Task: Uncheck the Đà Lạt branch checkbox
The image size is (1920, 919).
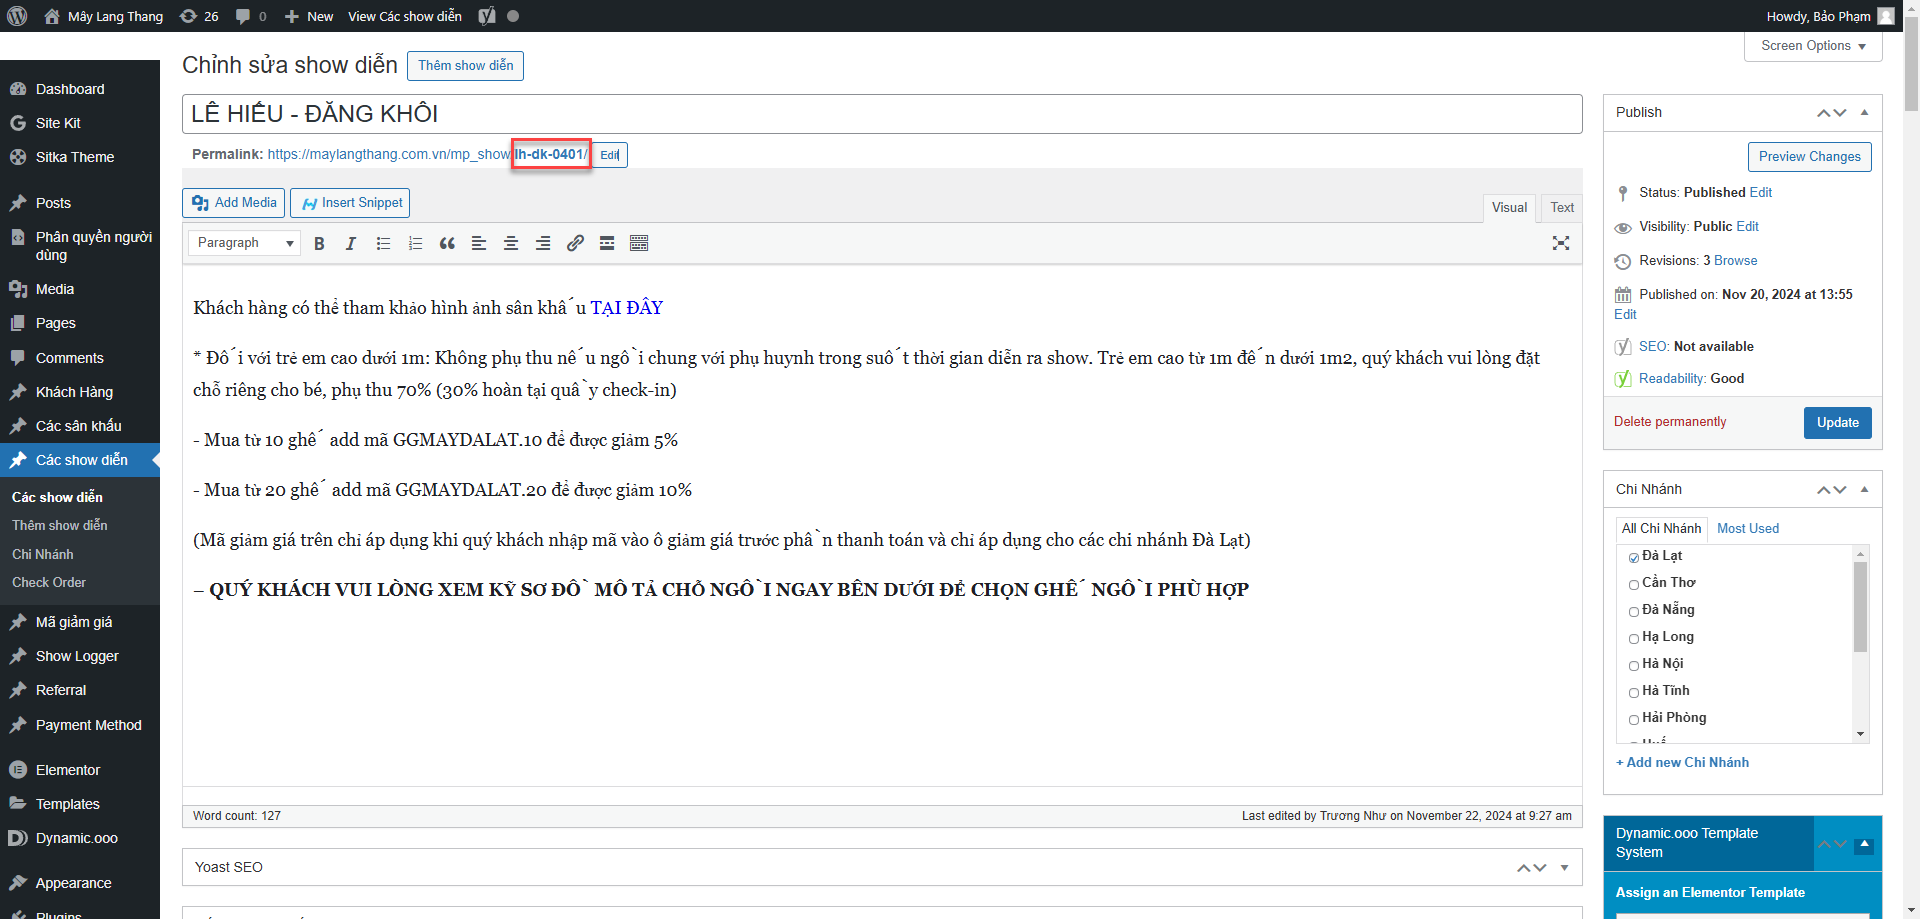Action: click(x=1633, y=558)
